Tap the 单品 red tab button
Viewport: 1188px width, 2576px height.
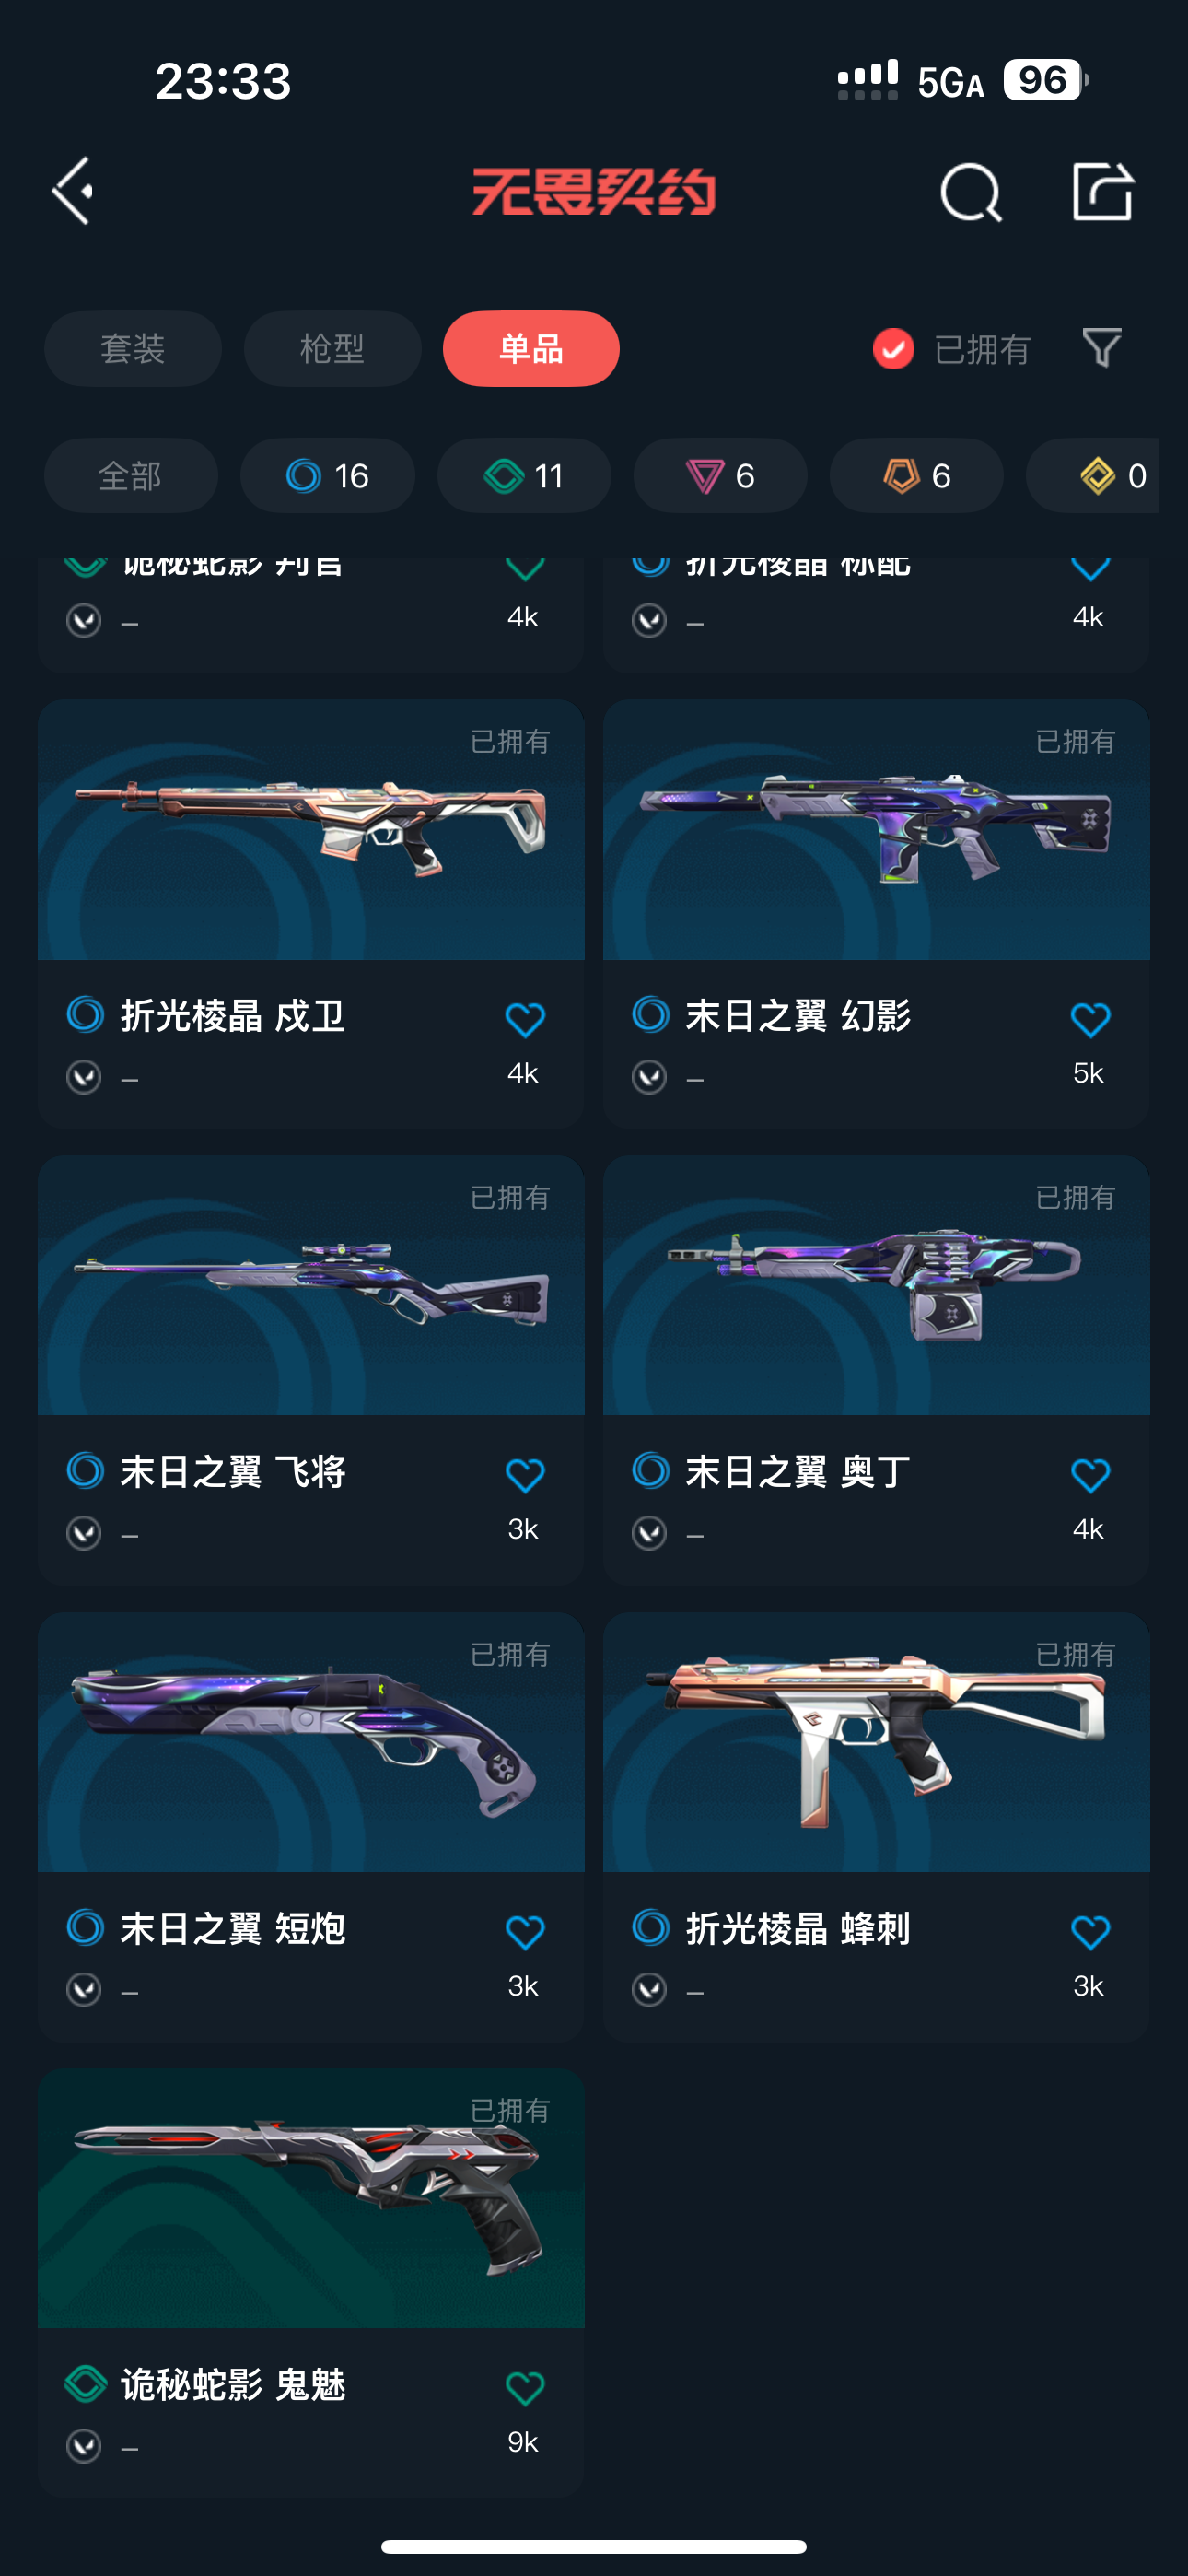point(531,348)
